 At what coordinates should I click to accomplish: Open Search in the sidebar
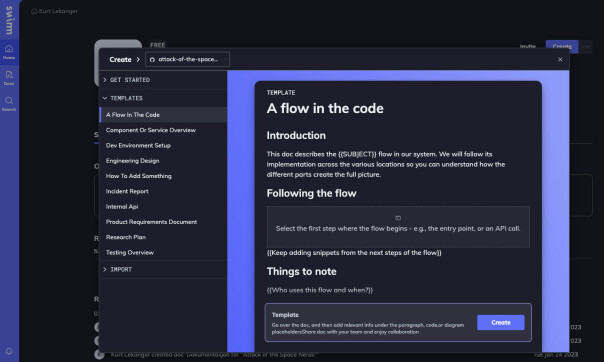[x=9, y=104]
